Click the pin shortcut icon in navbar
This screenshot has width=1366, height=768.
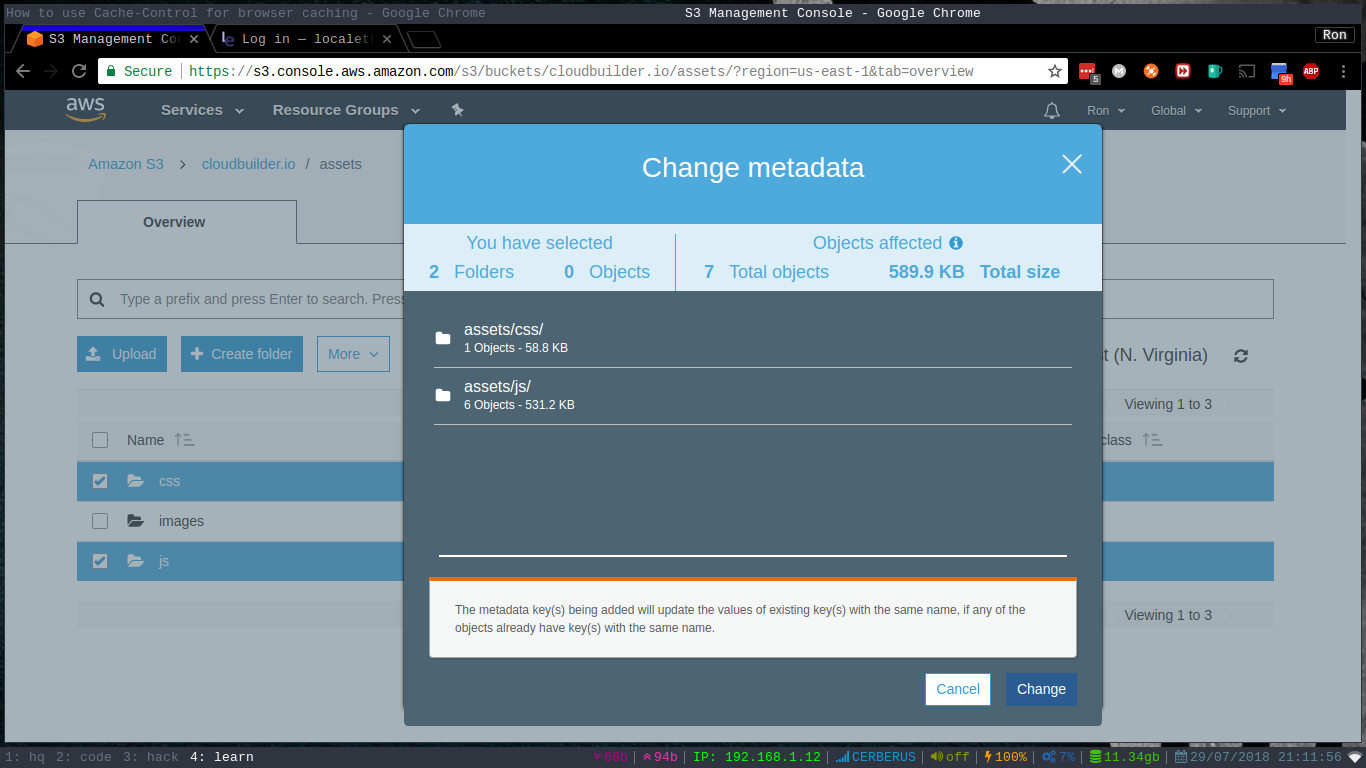coord(457,110)
